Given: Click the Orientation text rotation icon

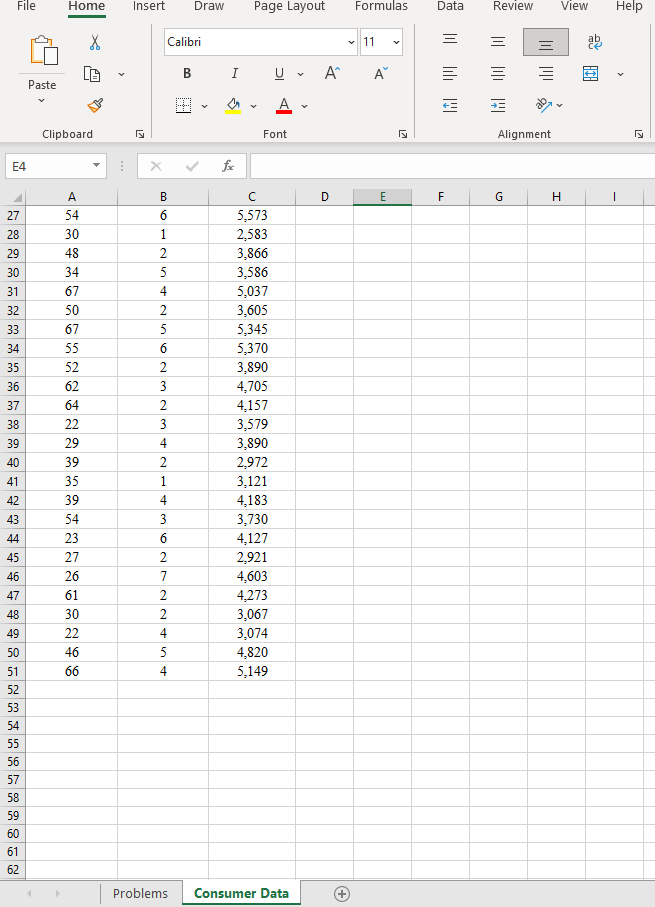Looking at the screenshot, I should [543, 105].
